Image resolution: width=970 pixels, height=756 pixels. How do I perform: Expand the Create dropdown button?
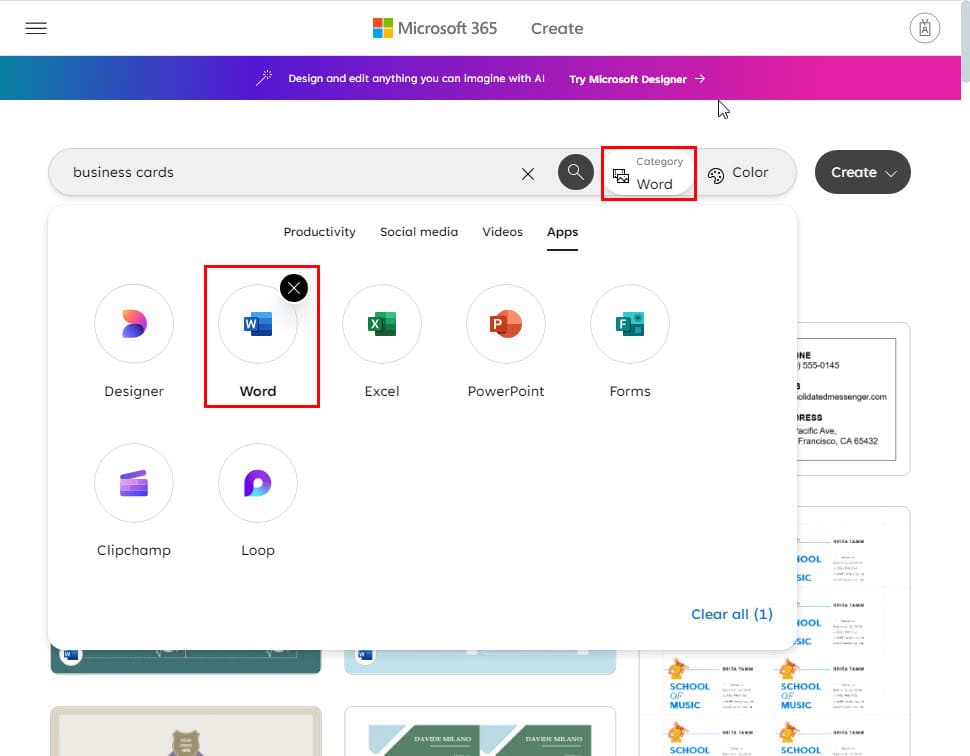[x=862, y=172]
